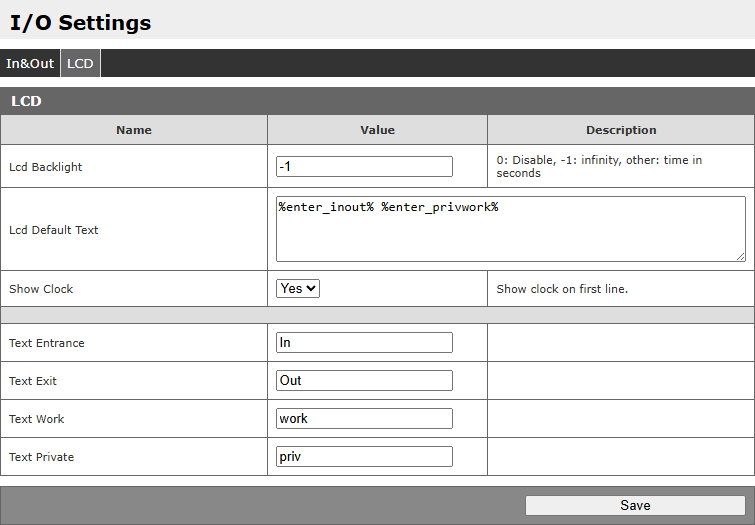The width and height of the screenshot is (755, 525).
Task: Click the Text Exit input field
Action: [x=364, y=381]
